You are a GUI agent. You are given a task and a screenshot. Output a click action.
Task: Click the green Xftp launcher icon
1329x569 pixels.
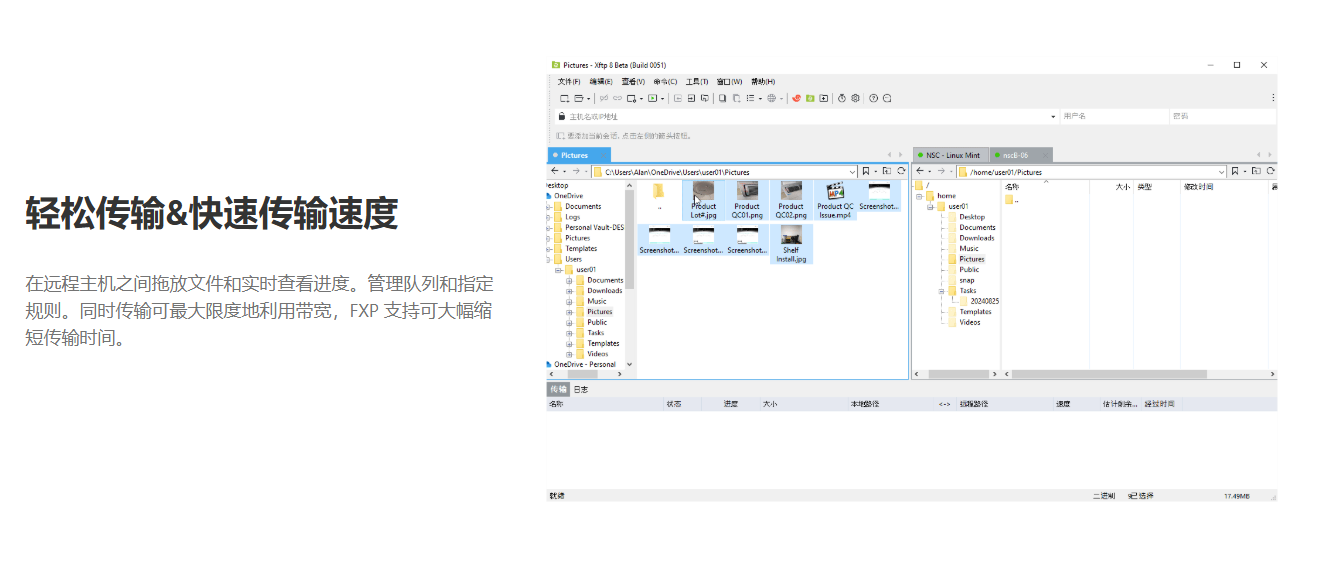pyautogui.click(x=810, y=98)
